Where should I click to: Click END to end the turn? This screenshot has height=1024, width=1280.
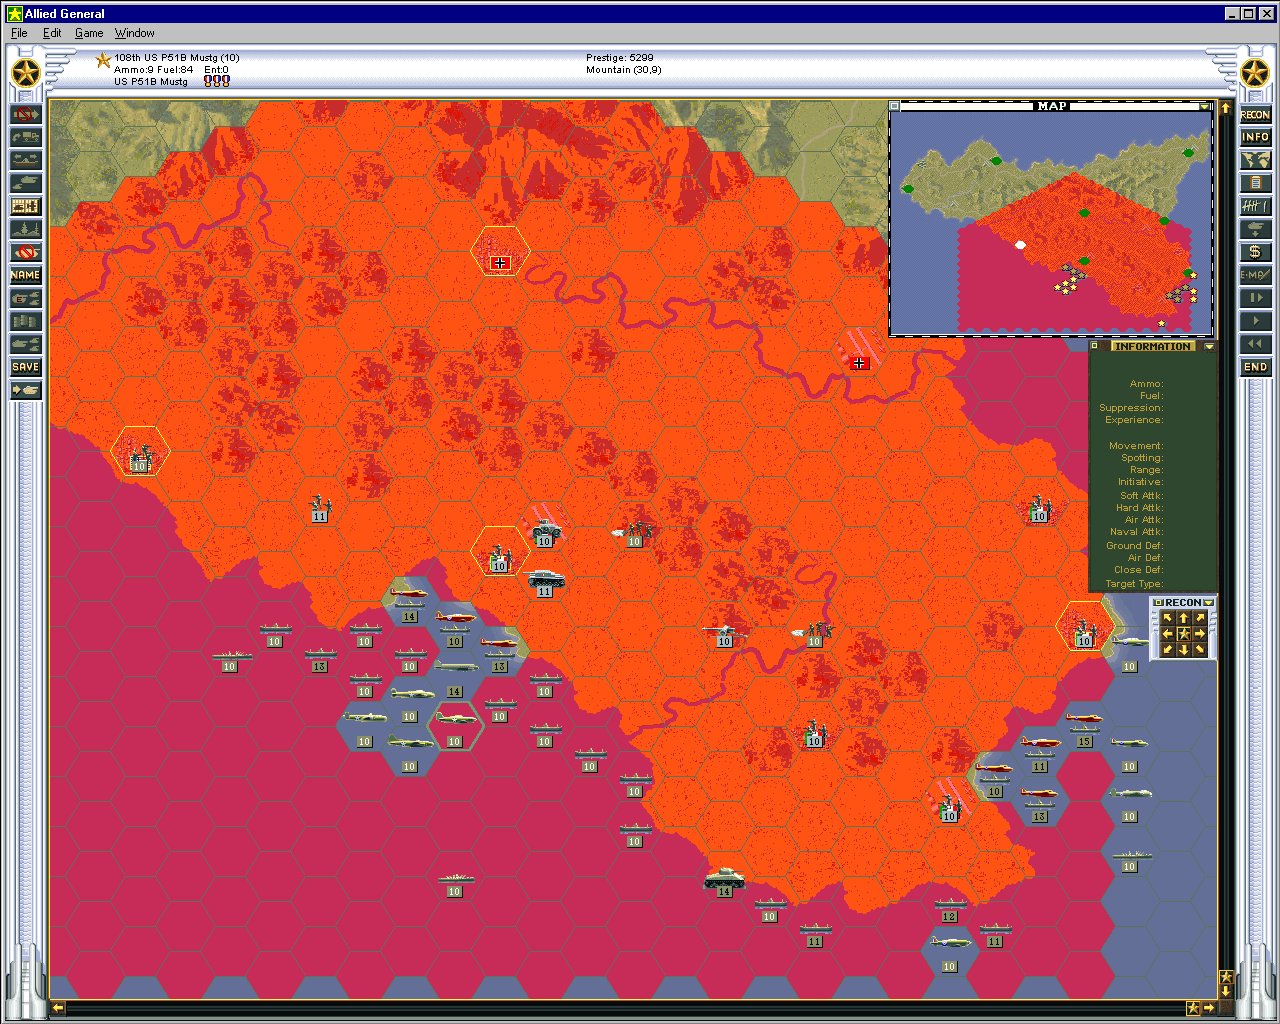click(1255, 367)
